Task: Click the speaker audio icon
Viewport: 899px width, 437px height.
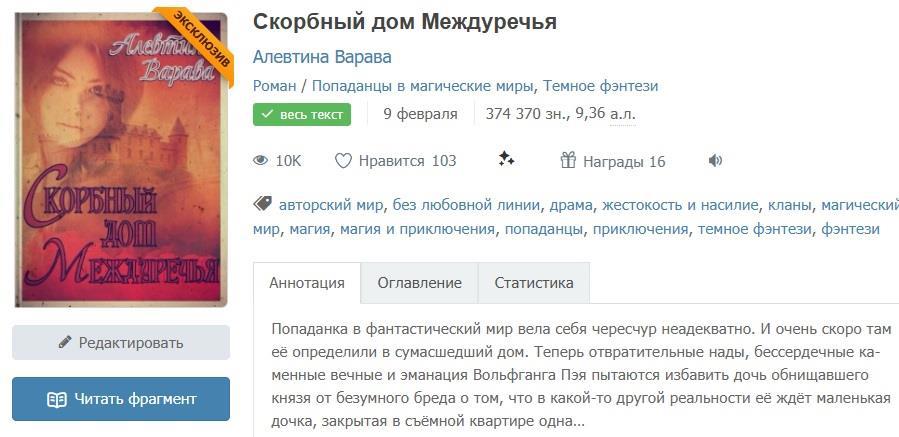Action: coord(715,161)
